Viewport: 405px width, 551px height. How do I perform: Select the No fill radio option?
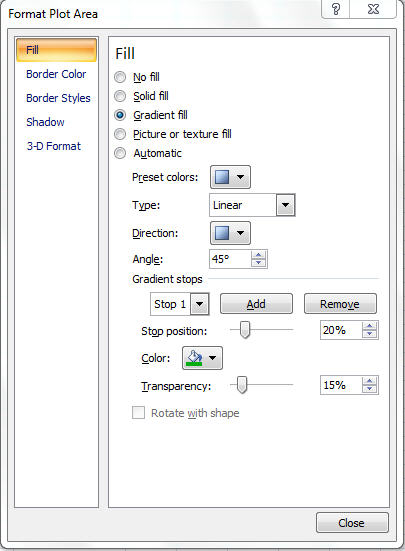(120, 77)
